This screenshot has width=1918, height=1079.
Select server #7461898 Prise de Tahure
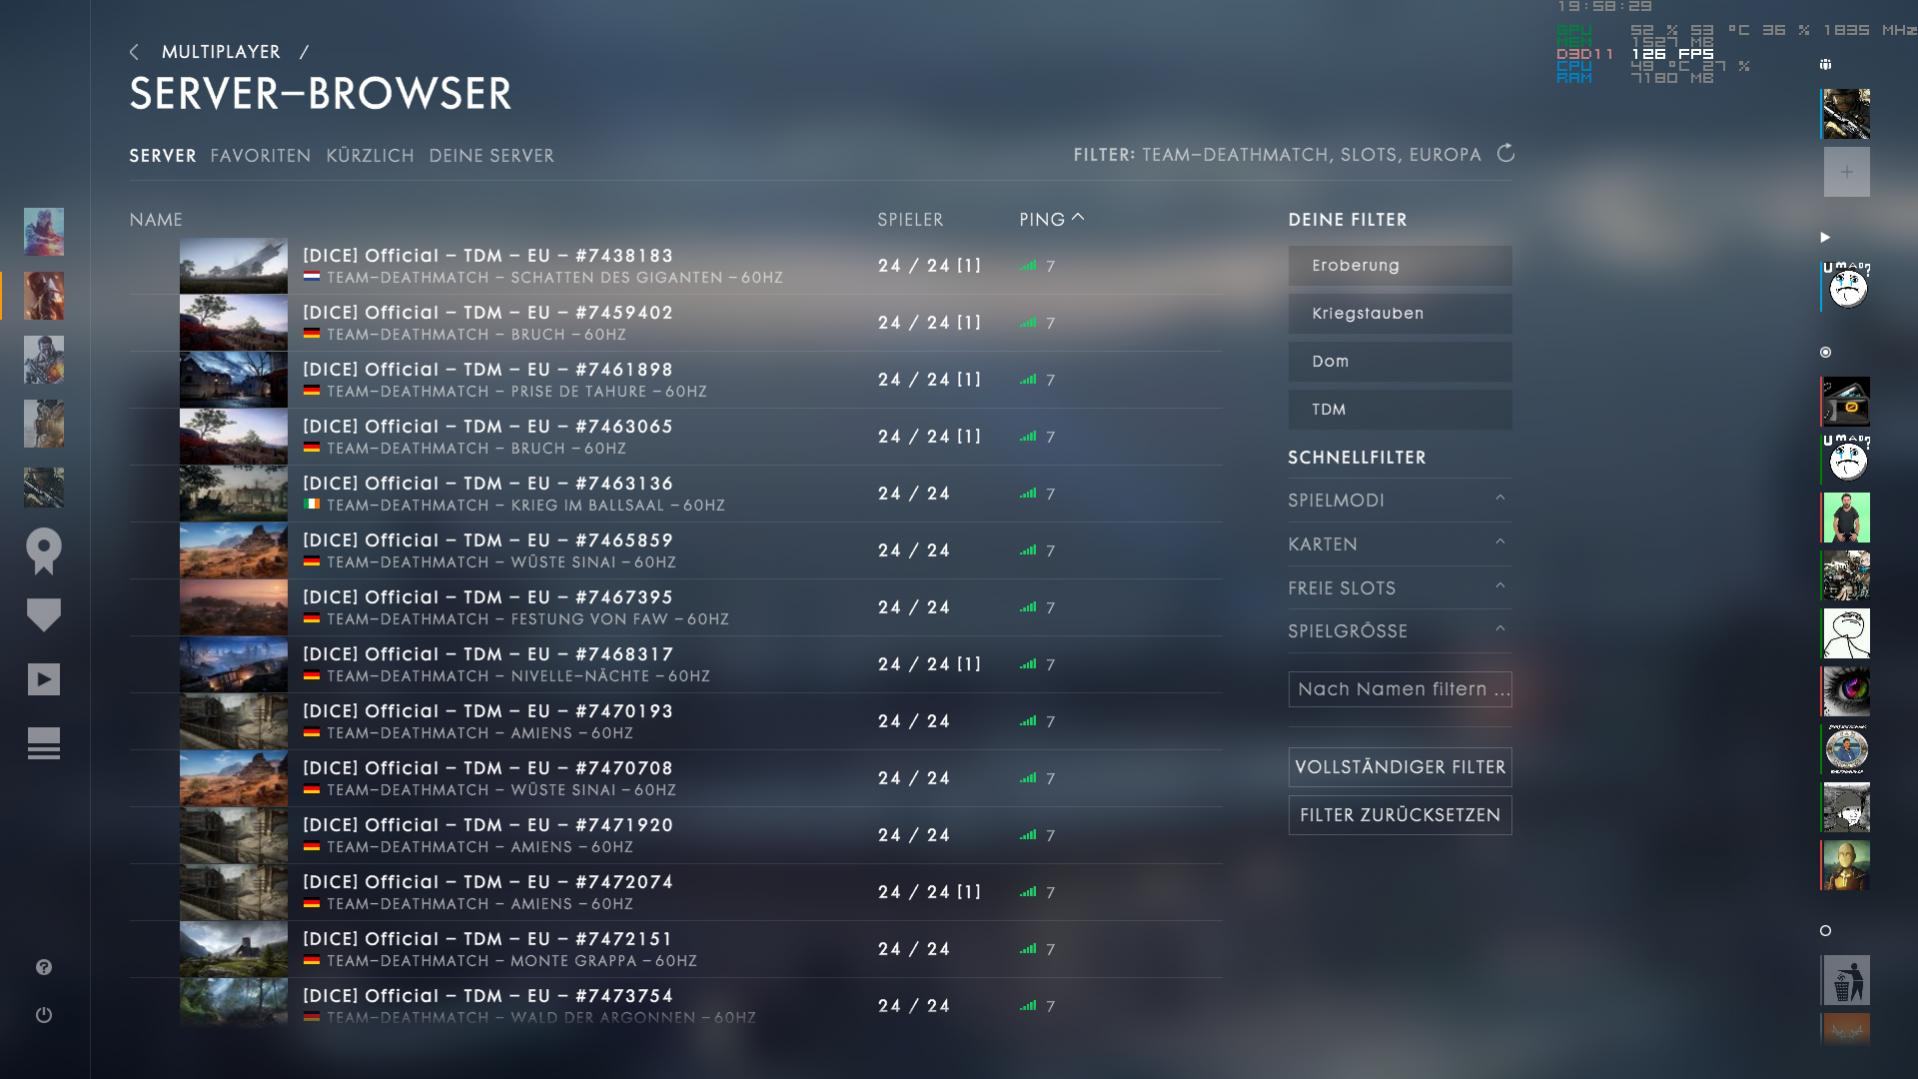coord(675,380)
